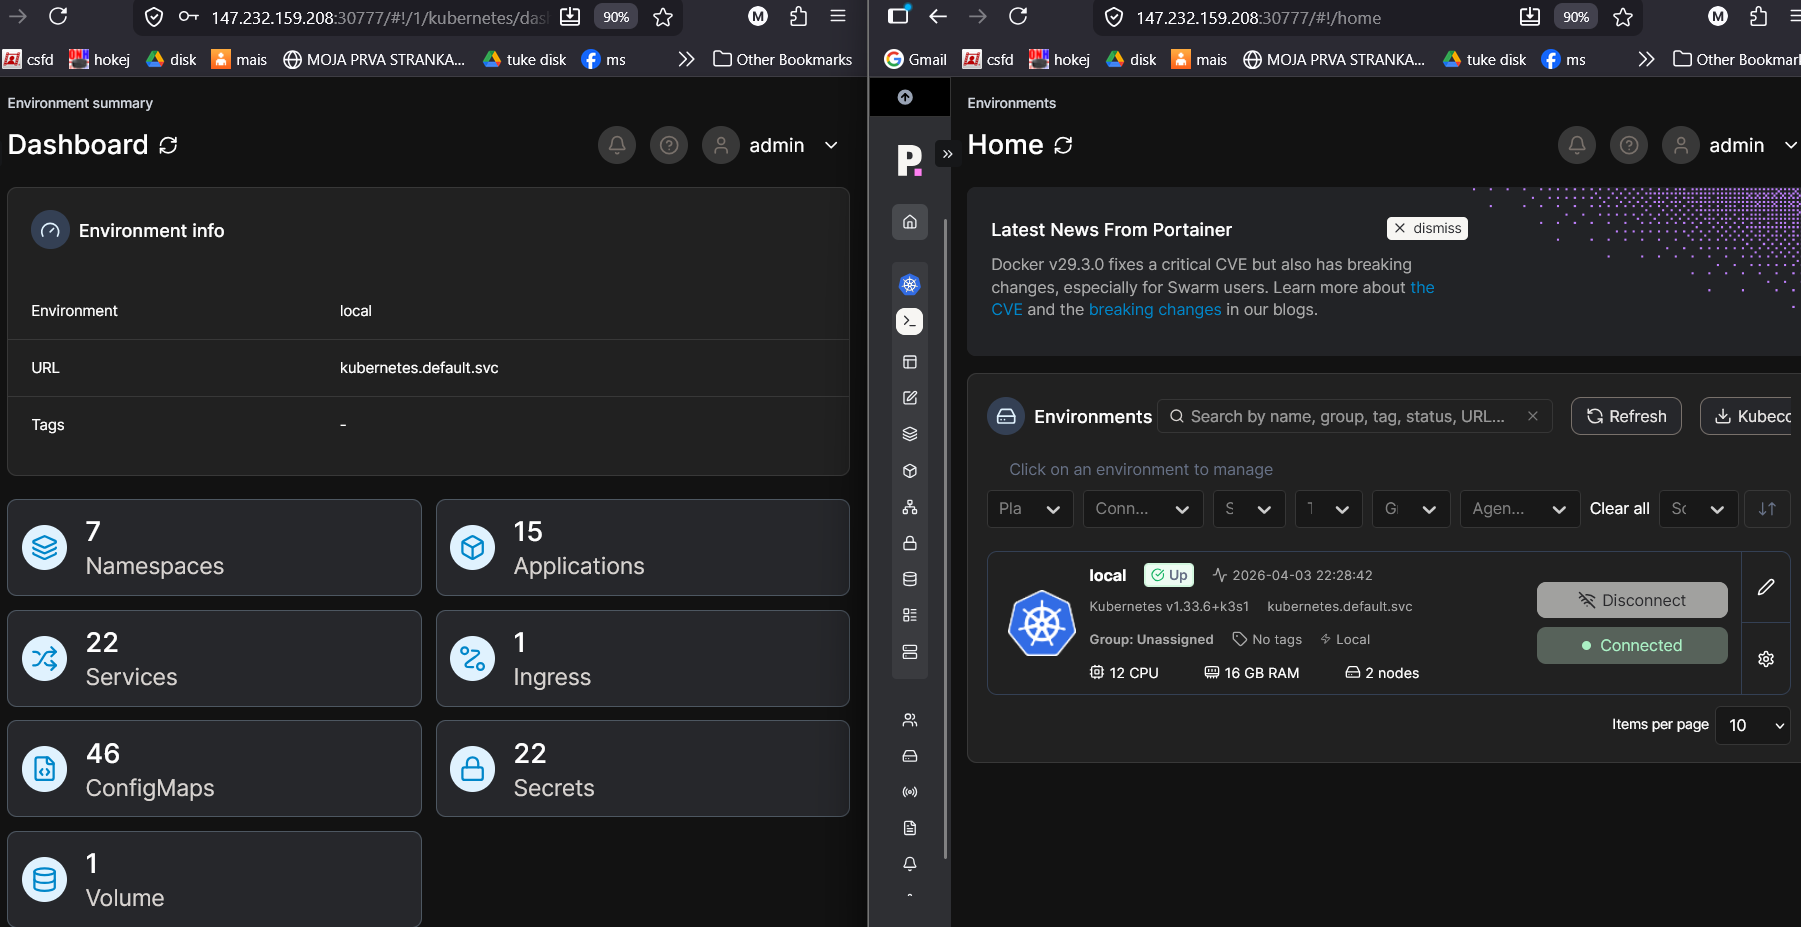Click the help question mark on Dashboard

pyautogui.click(x=668, y=146)
